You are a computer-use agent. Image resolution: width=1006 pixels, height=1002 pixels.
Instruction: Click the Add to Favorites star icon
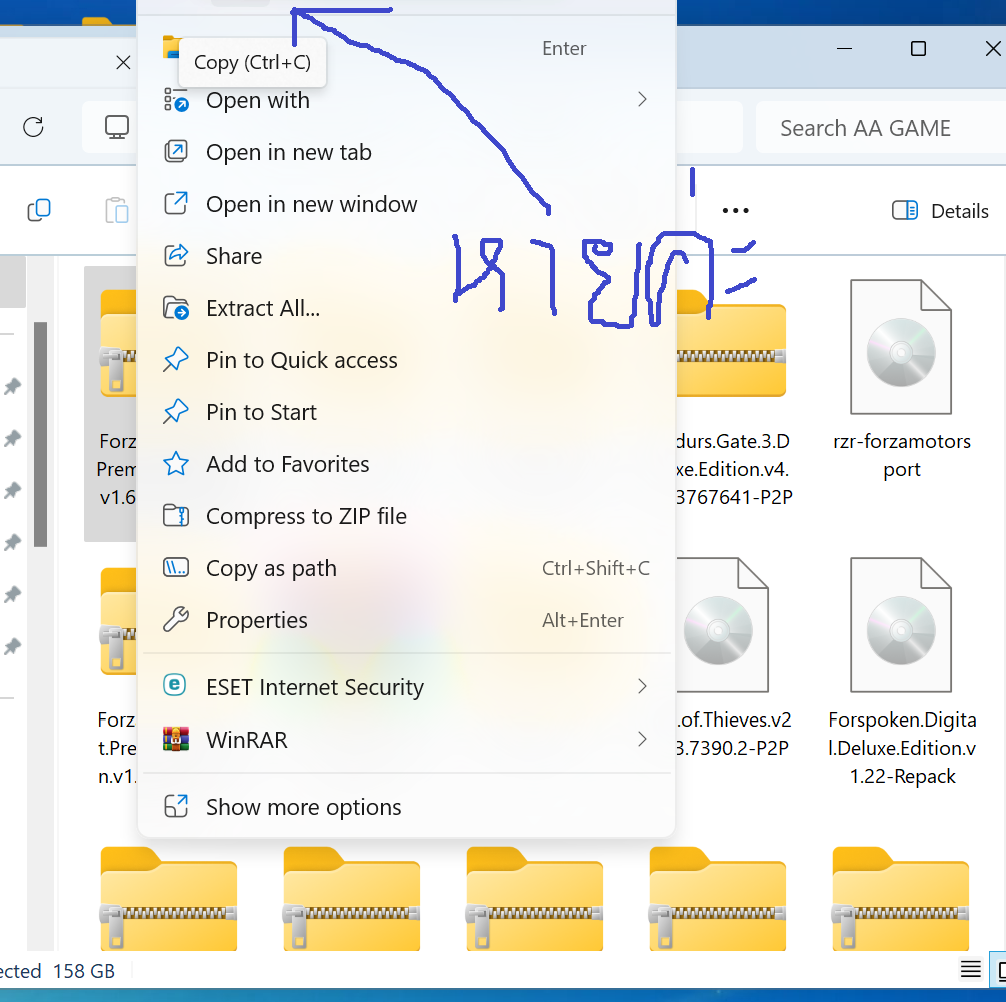(x=176, y=463)
